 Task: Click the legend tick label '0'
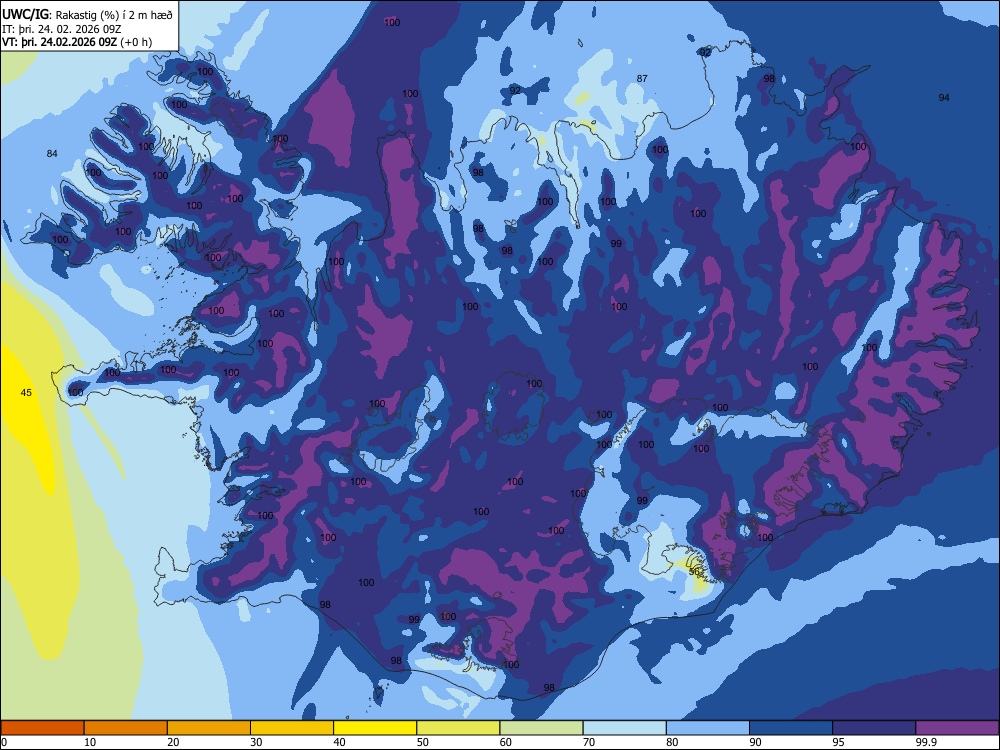4,742
